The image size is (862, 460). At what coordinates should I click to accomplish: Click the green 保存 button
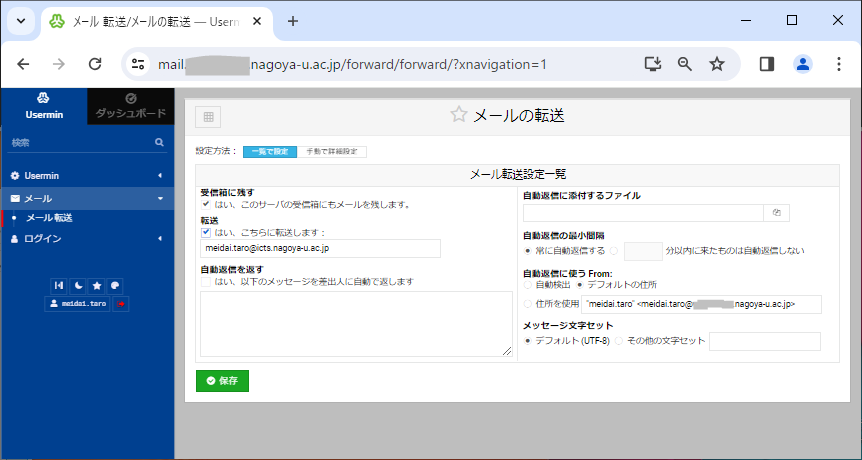(x=223, y=381)
